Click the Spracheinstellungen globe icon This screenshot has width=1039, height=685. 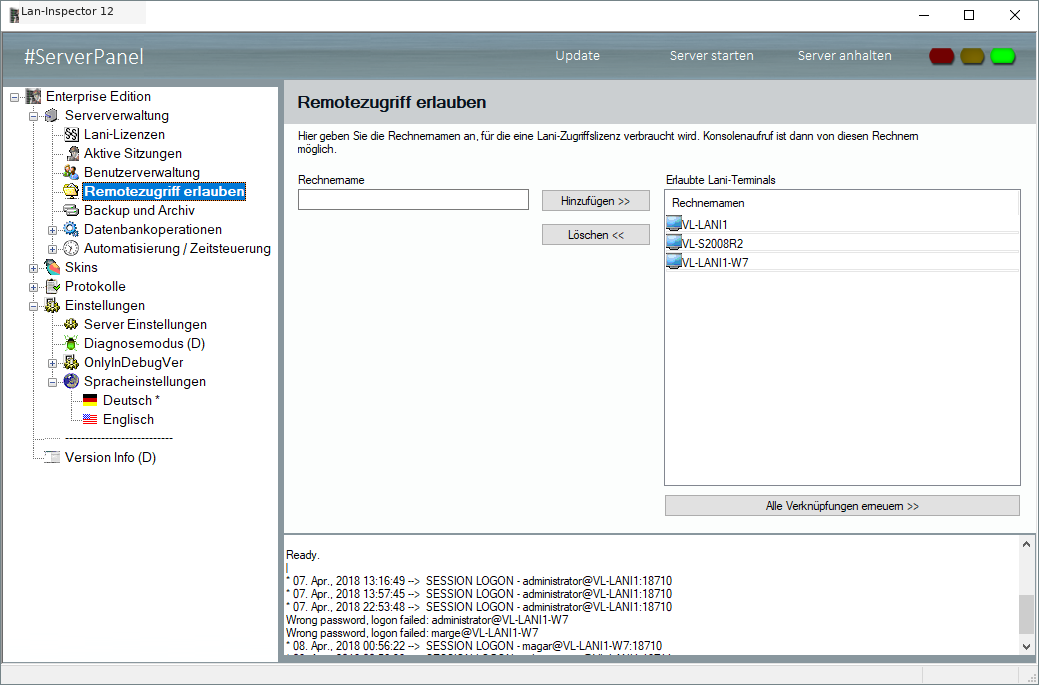coord(71,382)
